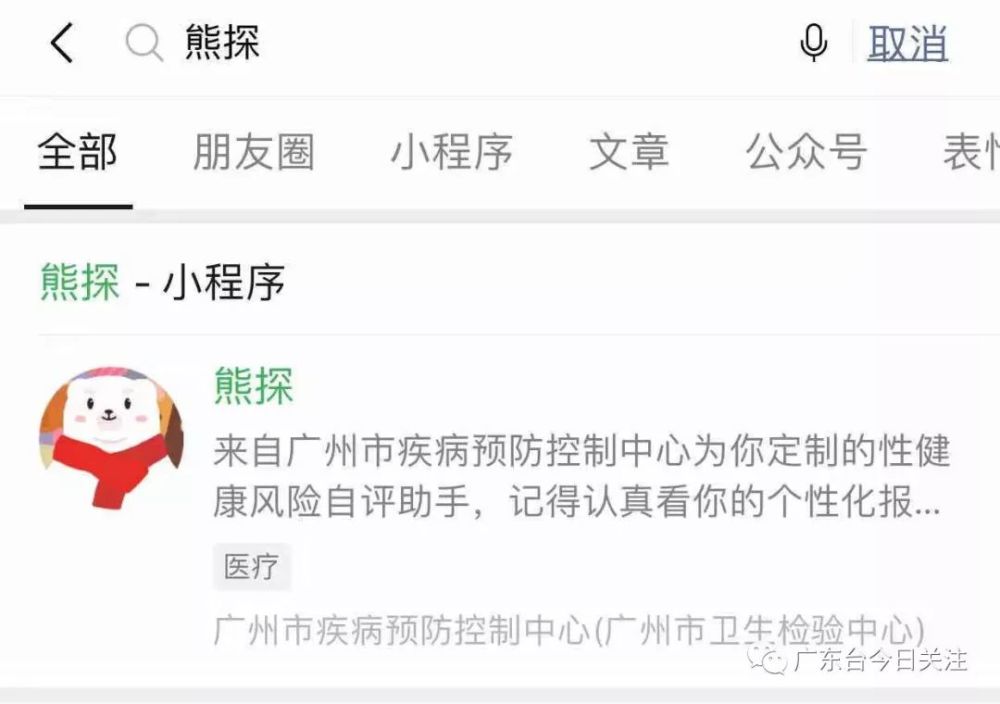Click 取消 to cancel the search

point(908,43)
